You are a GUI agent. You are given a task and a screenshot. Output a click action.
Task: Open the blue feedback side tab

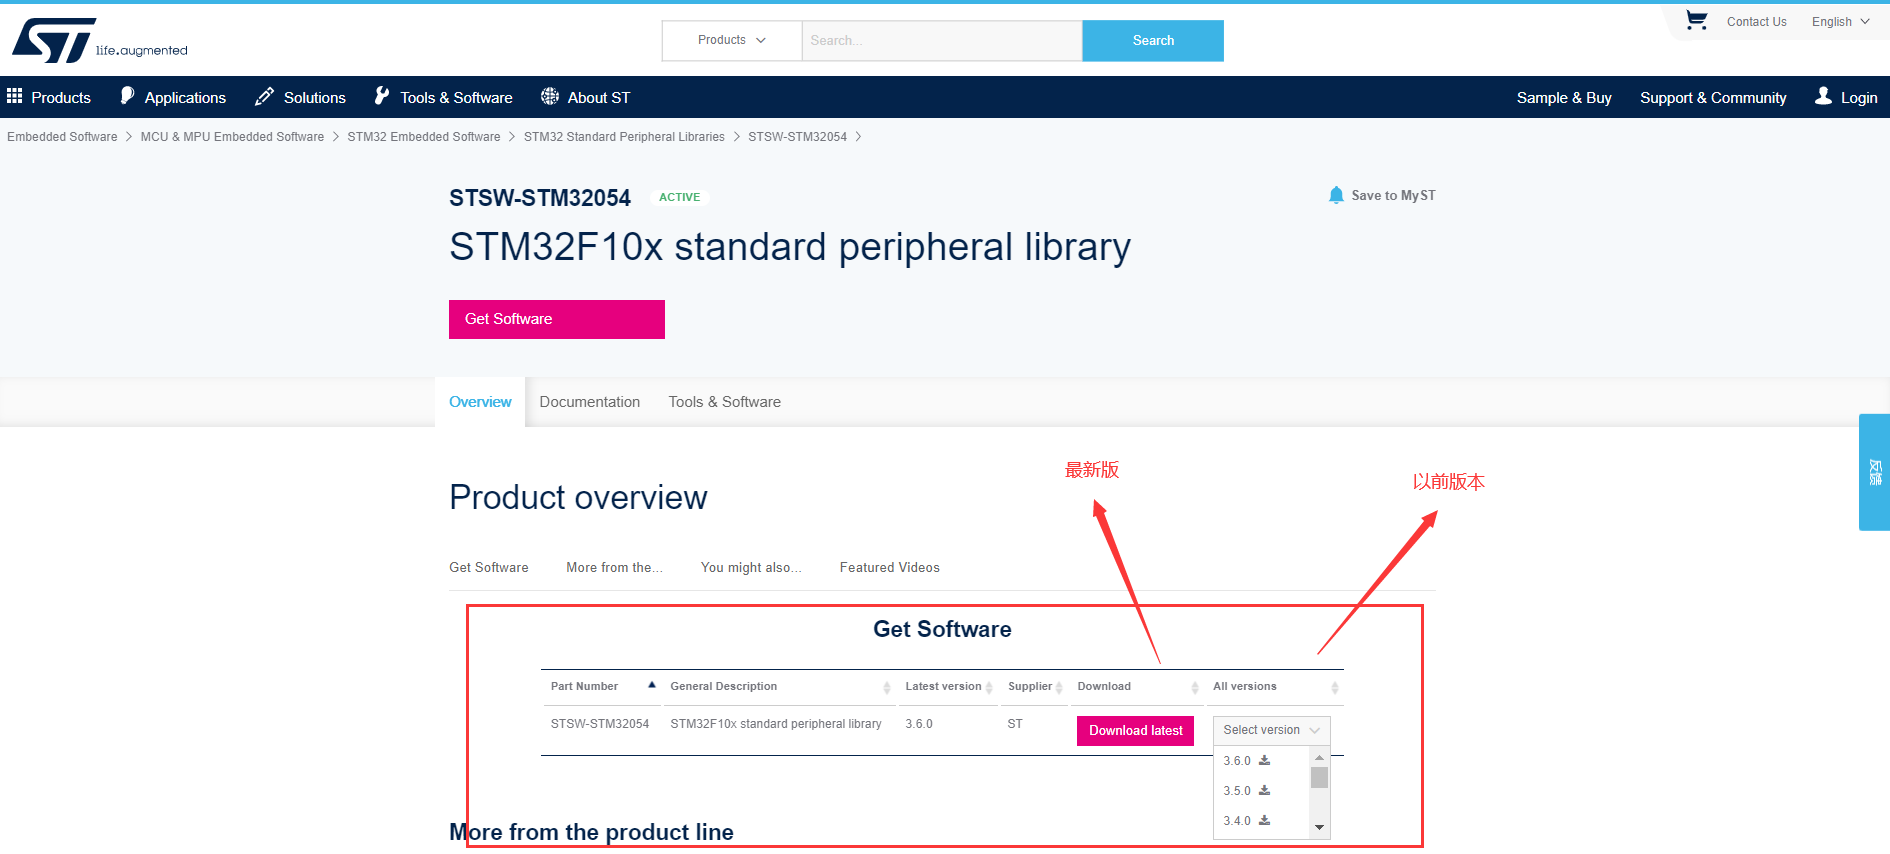click(x=1874, y=472)
